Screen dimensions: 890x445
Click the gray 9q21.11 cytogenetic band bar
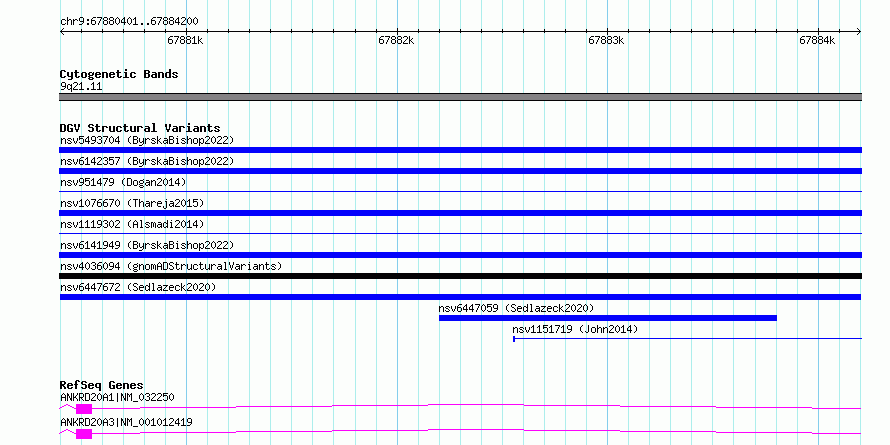tap(460, 97)
